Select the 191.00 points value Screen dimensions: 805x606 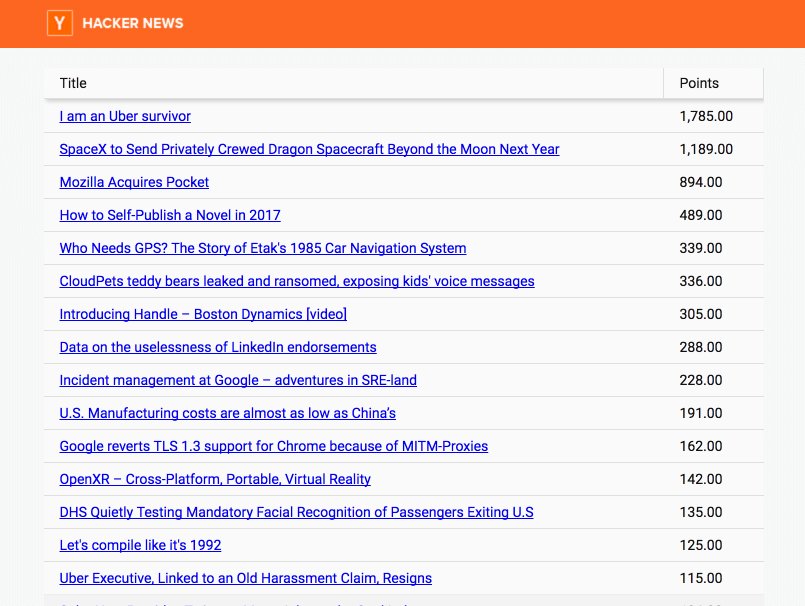[x=701, y=413]
